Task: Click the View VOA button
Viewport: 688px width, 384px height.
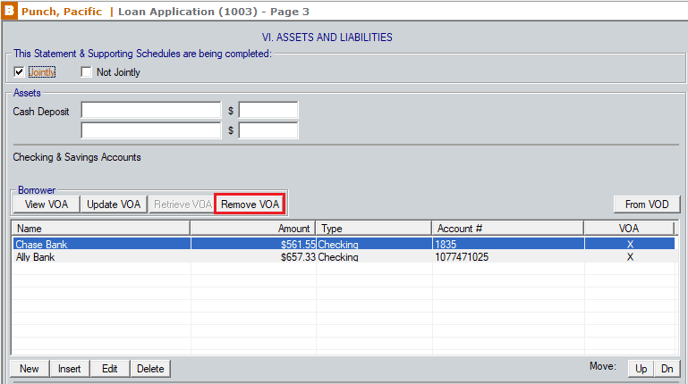Action: click(47, 205)
